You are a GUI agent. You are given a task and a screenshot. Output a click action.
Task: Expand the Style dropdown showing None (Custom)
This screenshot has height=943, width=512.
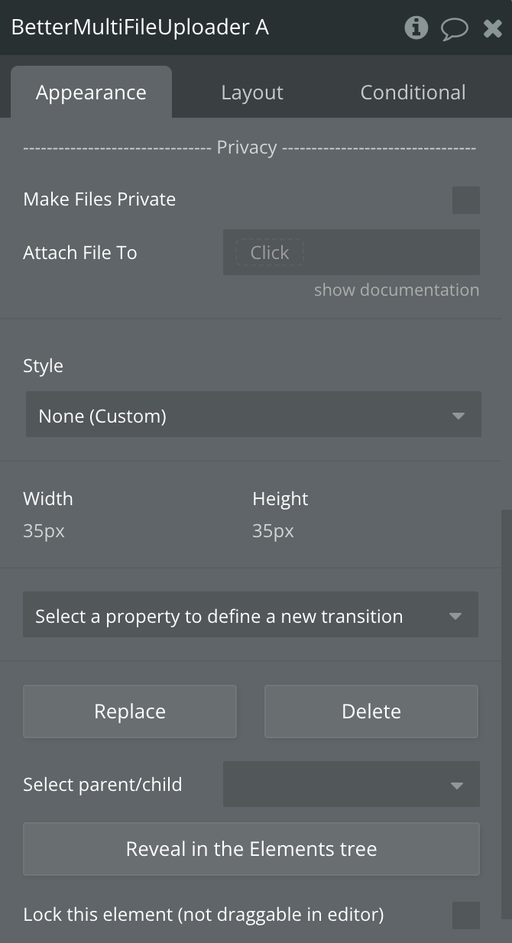[x=253, y=414]
